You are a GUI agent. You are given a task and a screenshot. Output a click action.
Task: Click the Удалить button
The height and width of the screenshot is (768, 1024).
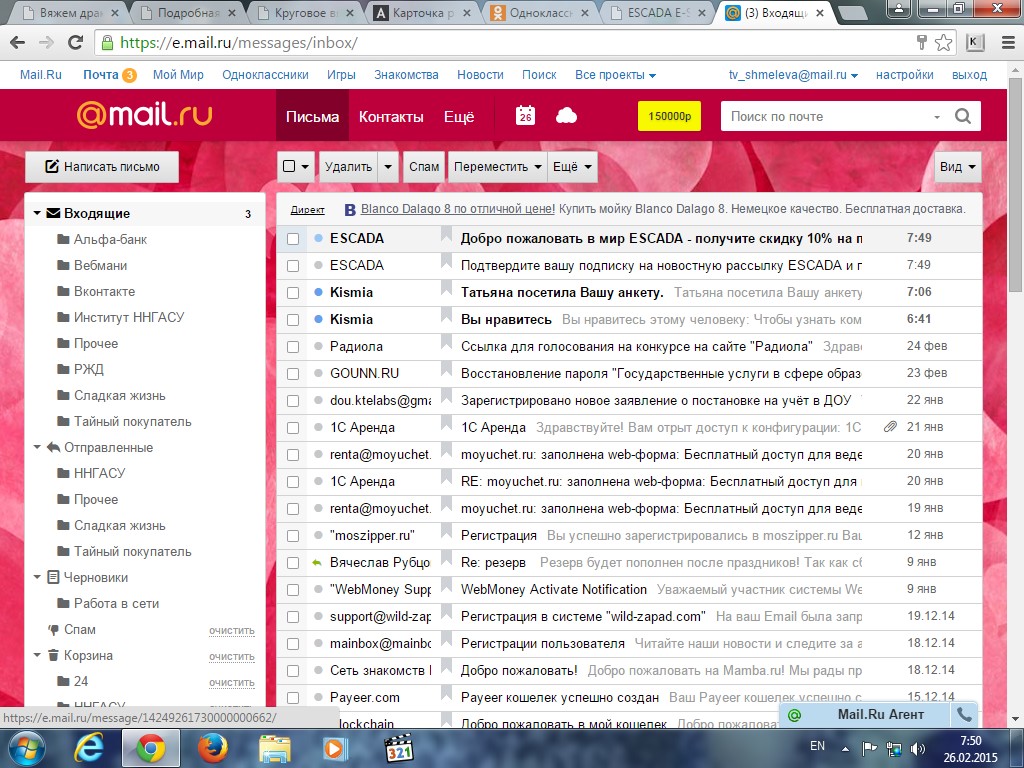349,167
